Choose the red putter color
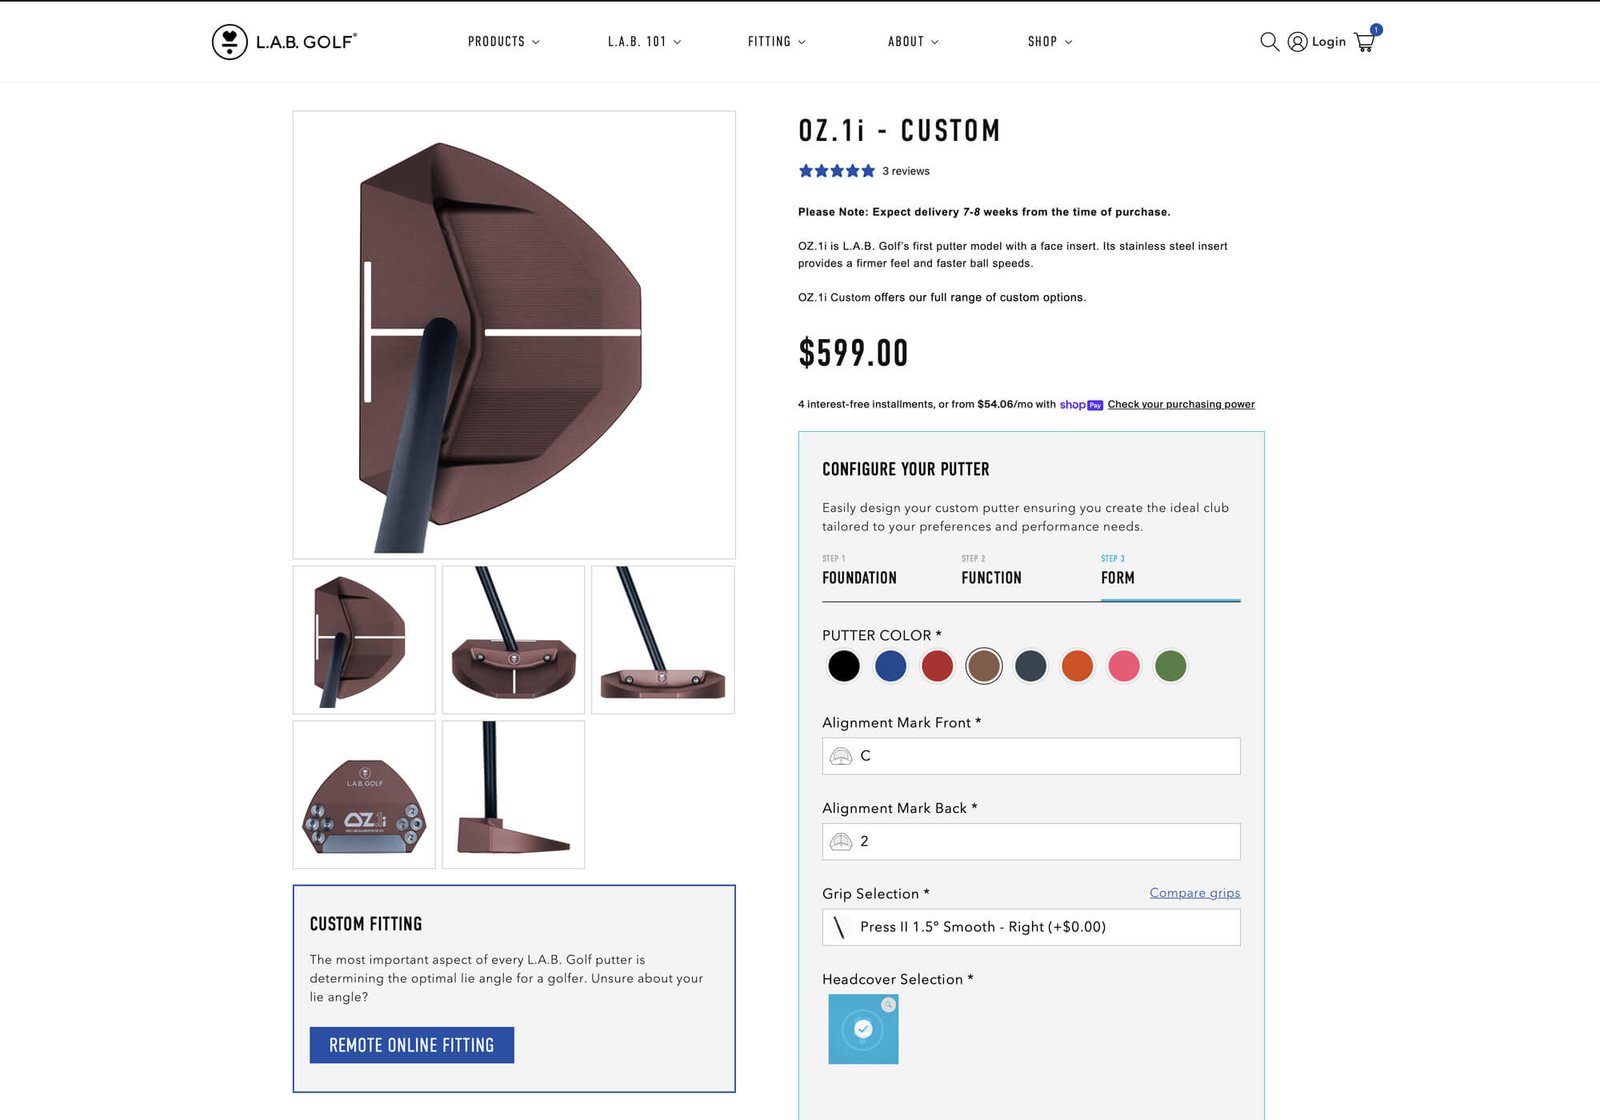This screenshot has width=1600, height=1120. pos(937,665)
